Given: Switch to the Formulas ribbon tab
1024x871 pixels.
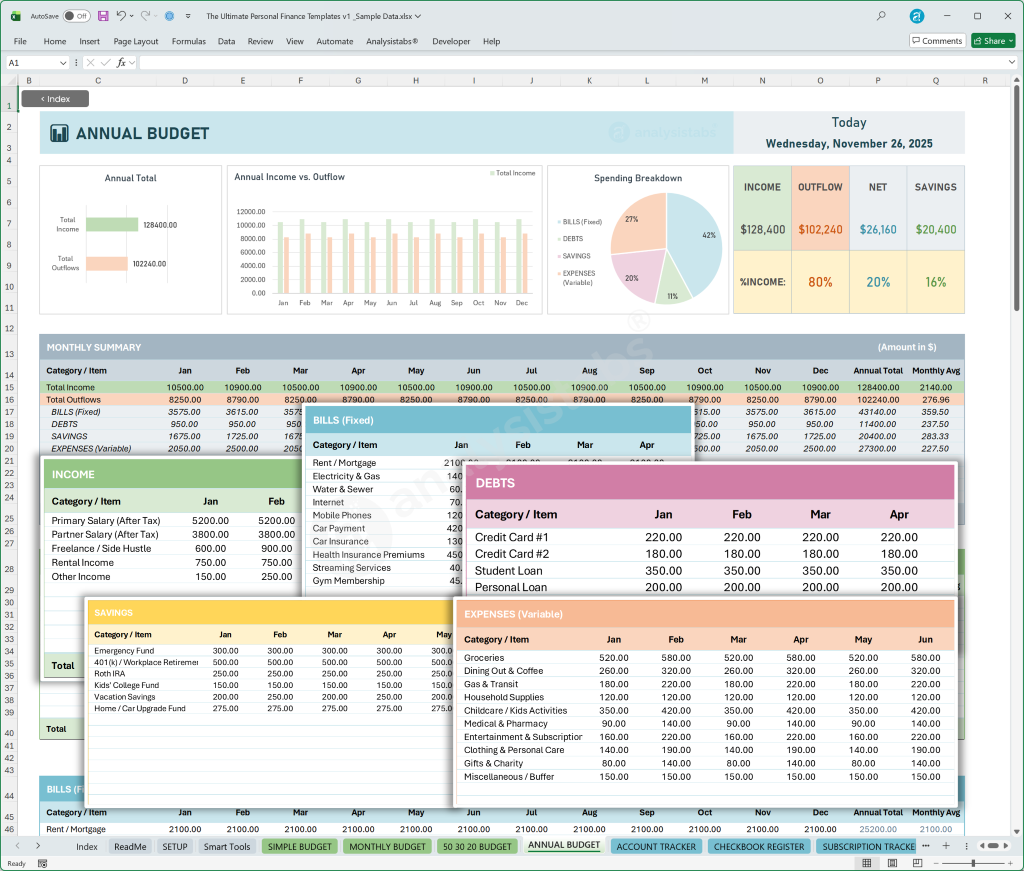Looking at the screenshot, I should [x=188, y=41].
